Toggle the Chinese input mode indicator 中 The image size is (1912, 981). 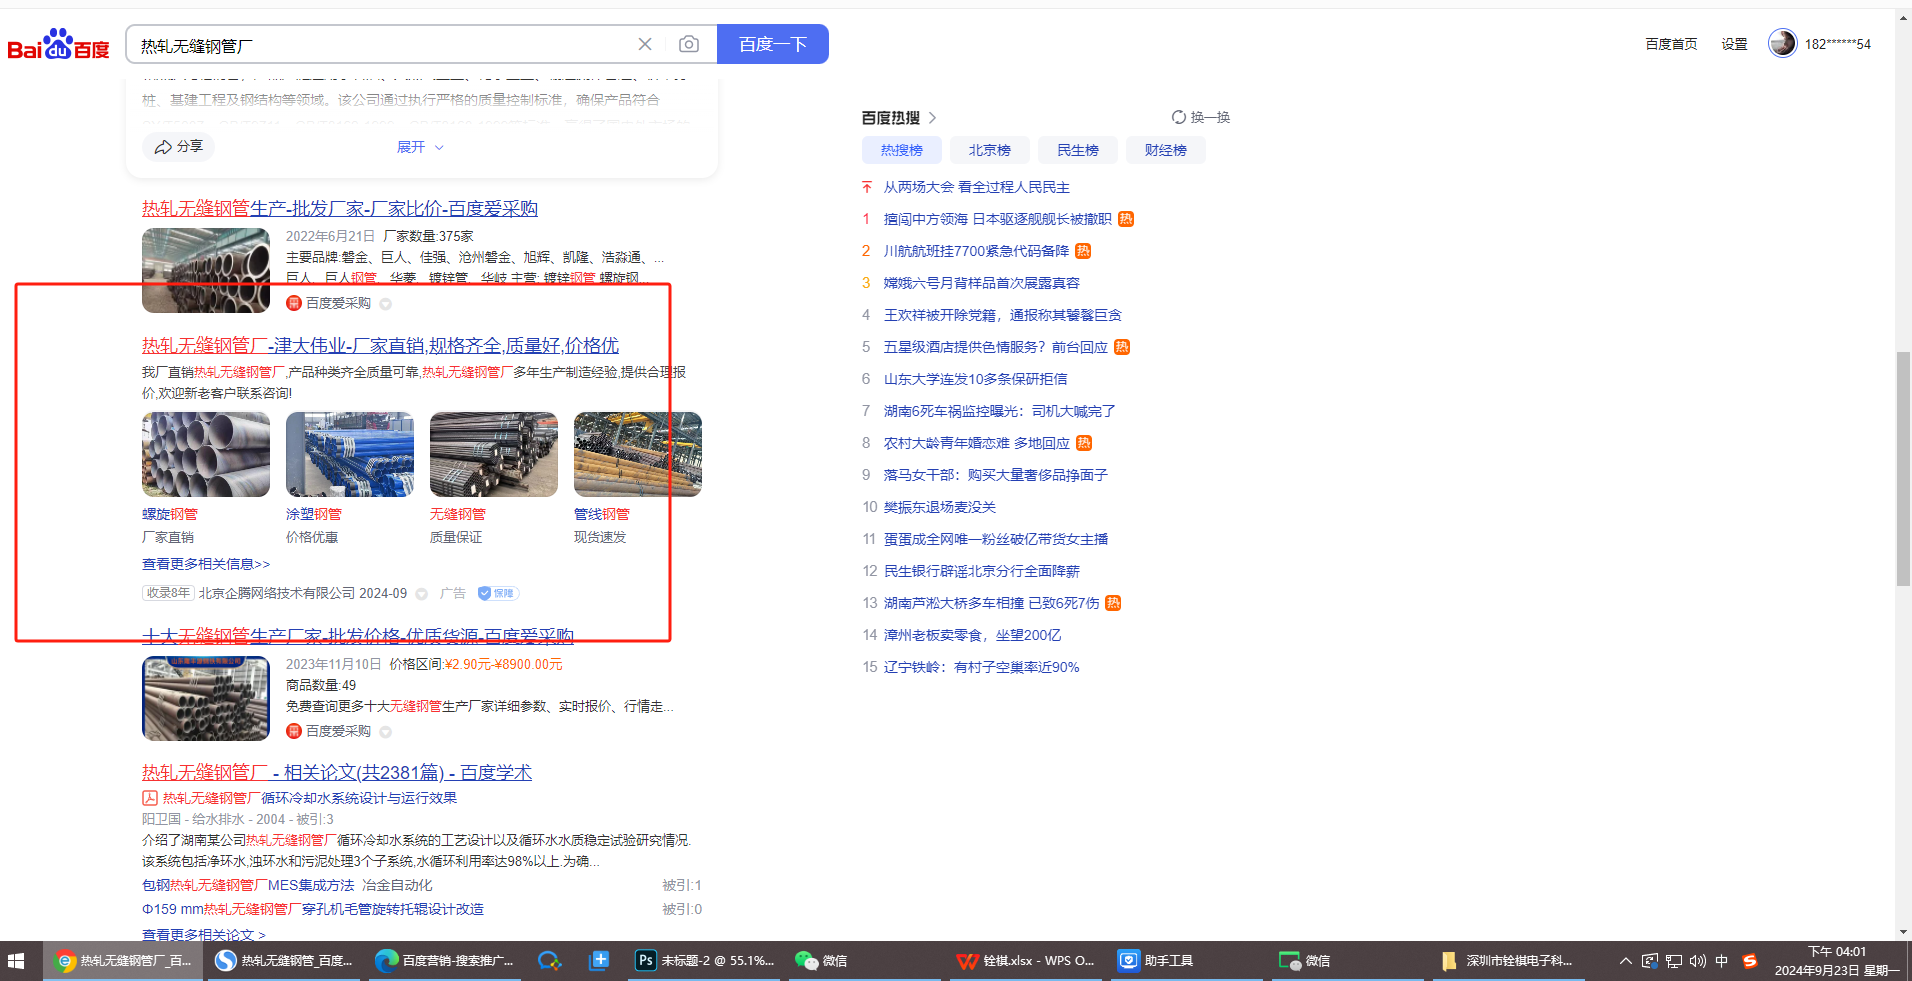1721,961
